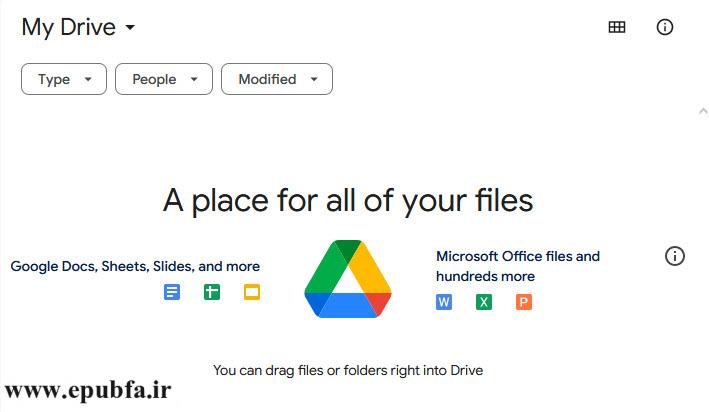The image size is (709, 412).
Task: Click the Google Docs blue icon
Action: tap(172, 292)
